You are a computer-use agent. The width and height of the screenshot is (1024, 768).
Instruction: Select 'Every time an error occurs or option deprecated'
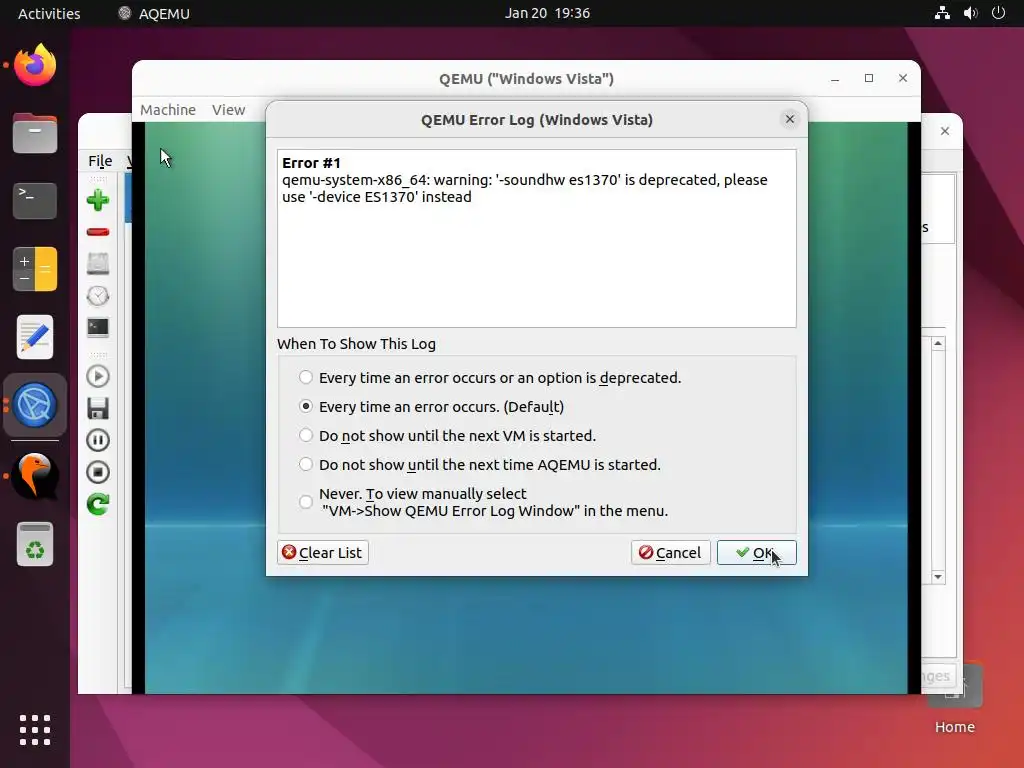(306, 377)
